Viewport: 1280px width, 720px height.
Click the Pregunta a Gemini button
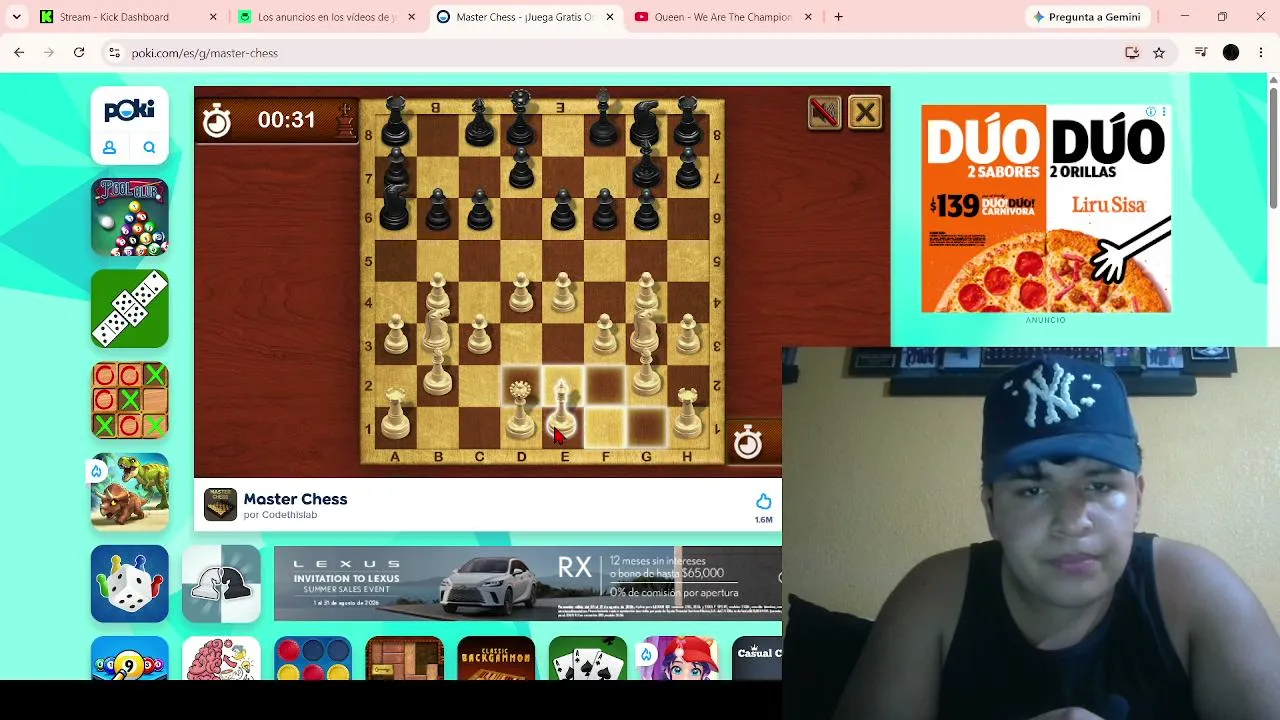click(1087, 17)
